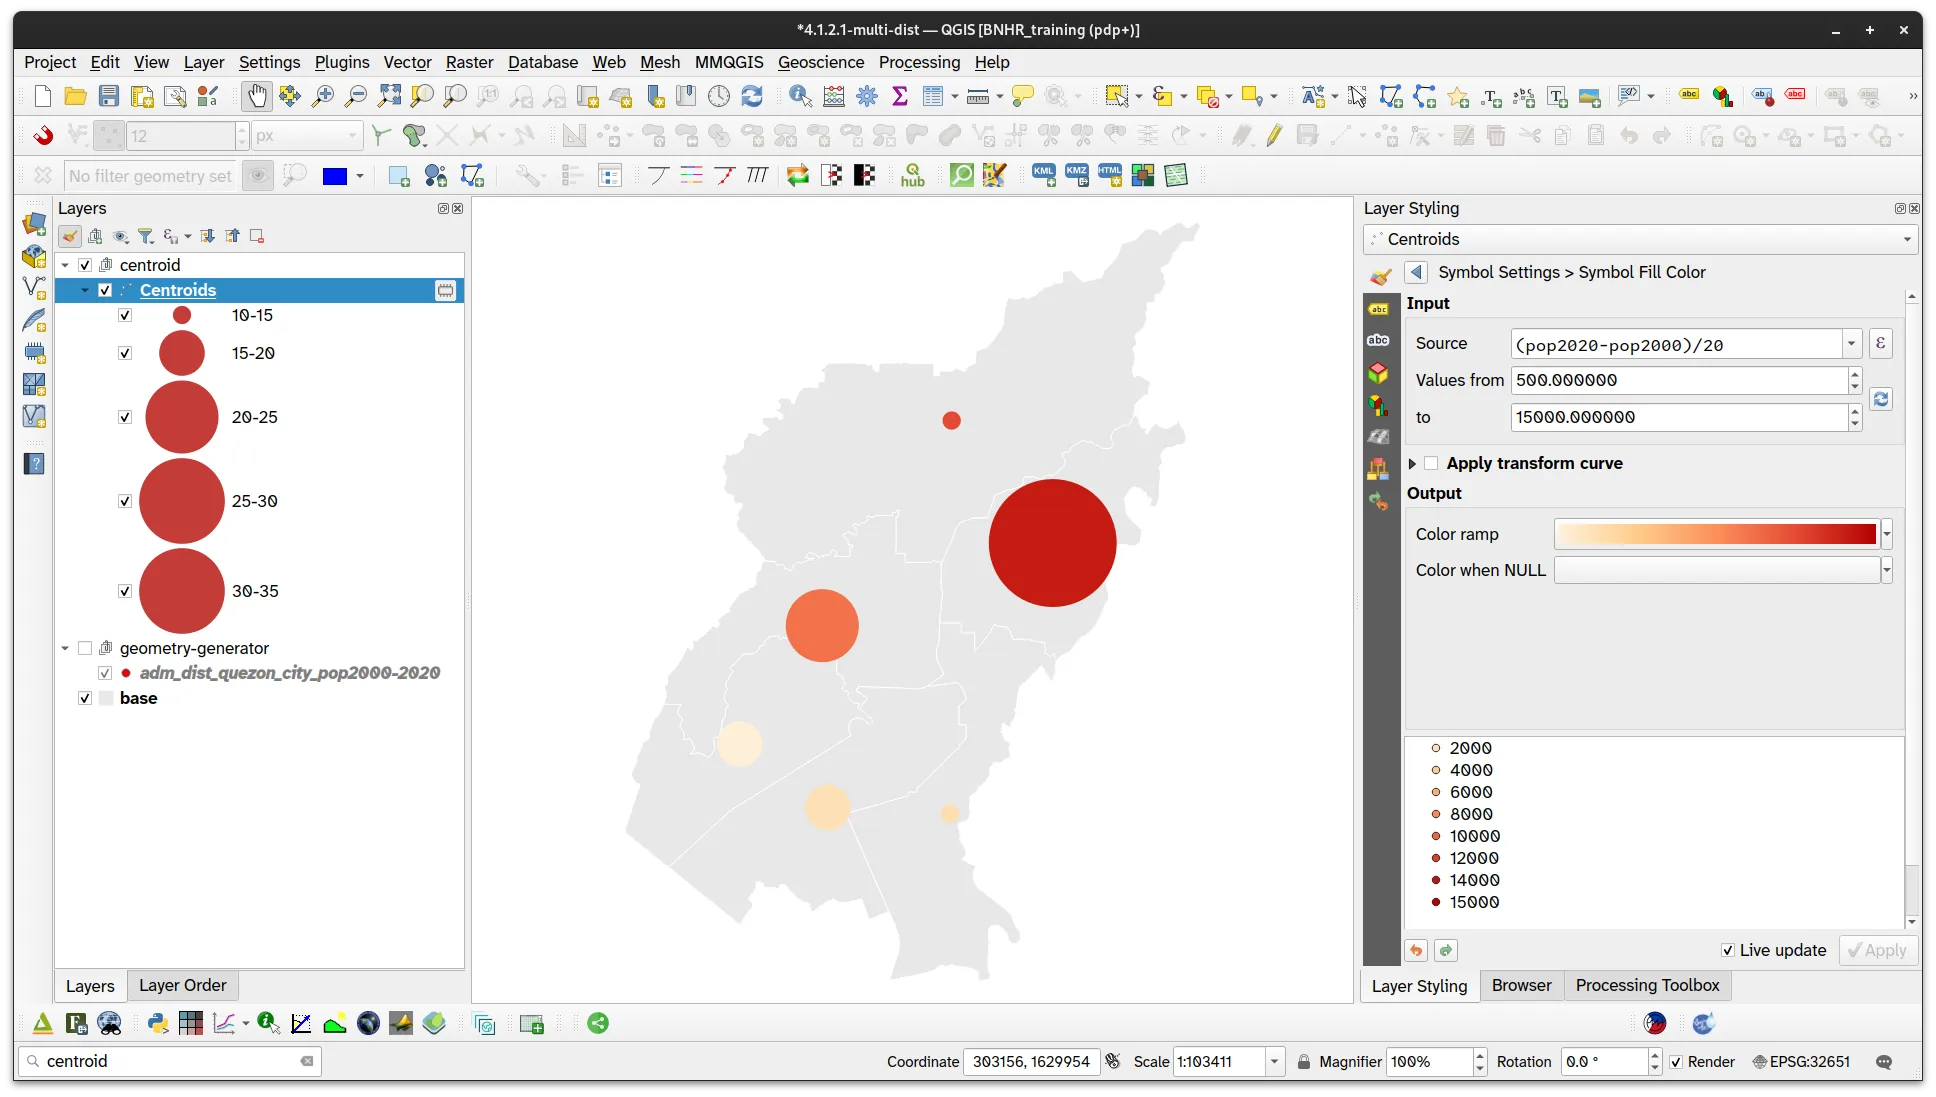This screenshot has height=1097, width=1936.
Task: Open the Field Calculator sigma icon
Action: click(x=900, y=96)
